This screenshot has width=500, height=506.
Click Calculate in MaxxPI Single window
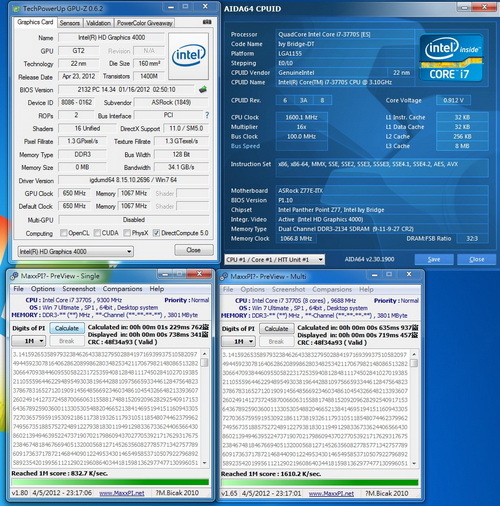[x=67, y=328]
